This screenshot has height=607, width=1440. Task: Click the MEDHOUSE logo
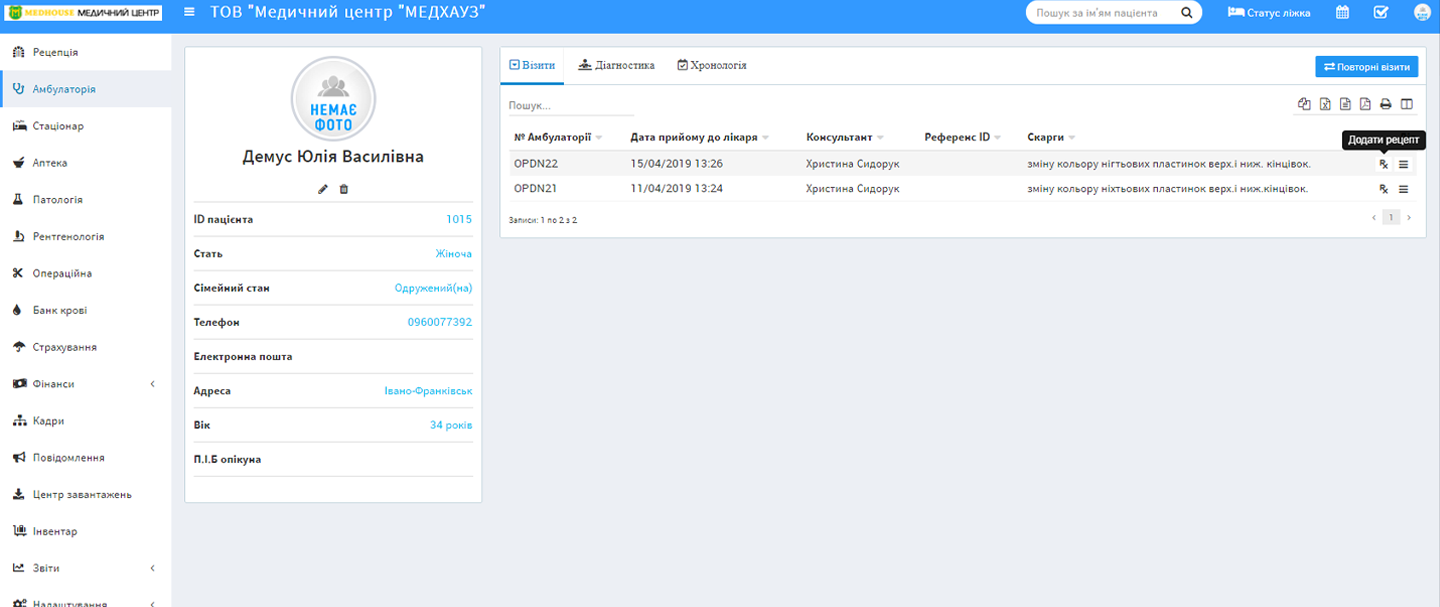coord(85,13)
